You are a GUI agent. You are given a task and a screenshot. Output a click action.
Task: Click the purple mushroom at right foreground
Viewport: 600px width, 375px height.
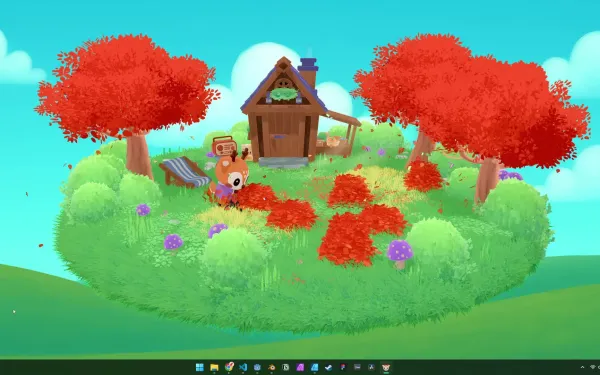pos(399,254)
